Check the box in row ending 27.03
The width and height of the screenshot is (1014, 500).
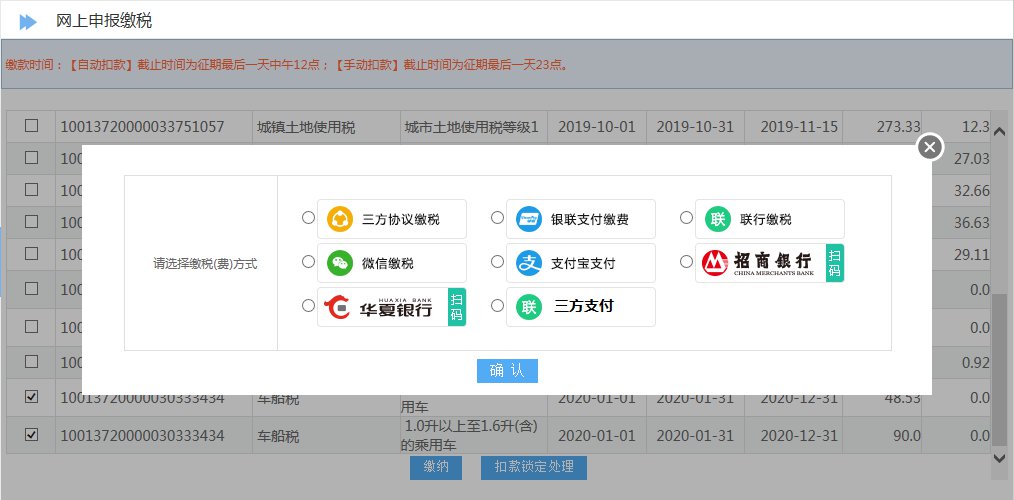point(31,157)
